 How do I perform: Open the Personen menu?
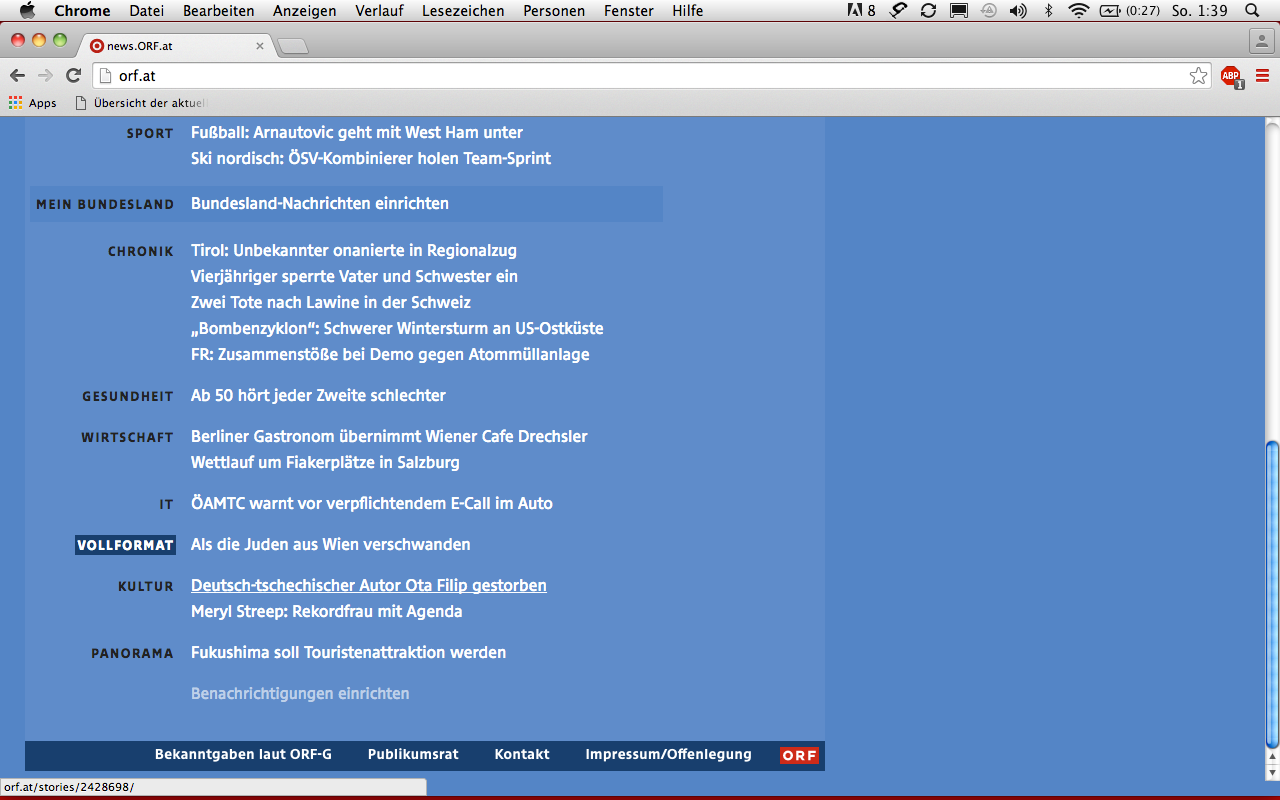click(554, 11)
